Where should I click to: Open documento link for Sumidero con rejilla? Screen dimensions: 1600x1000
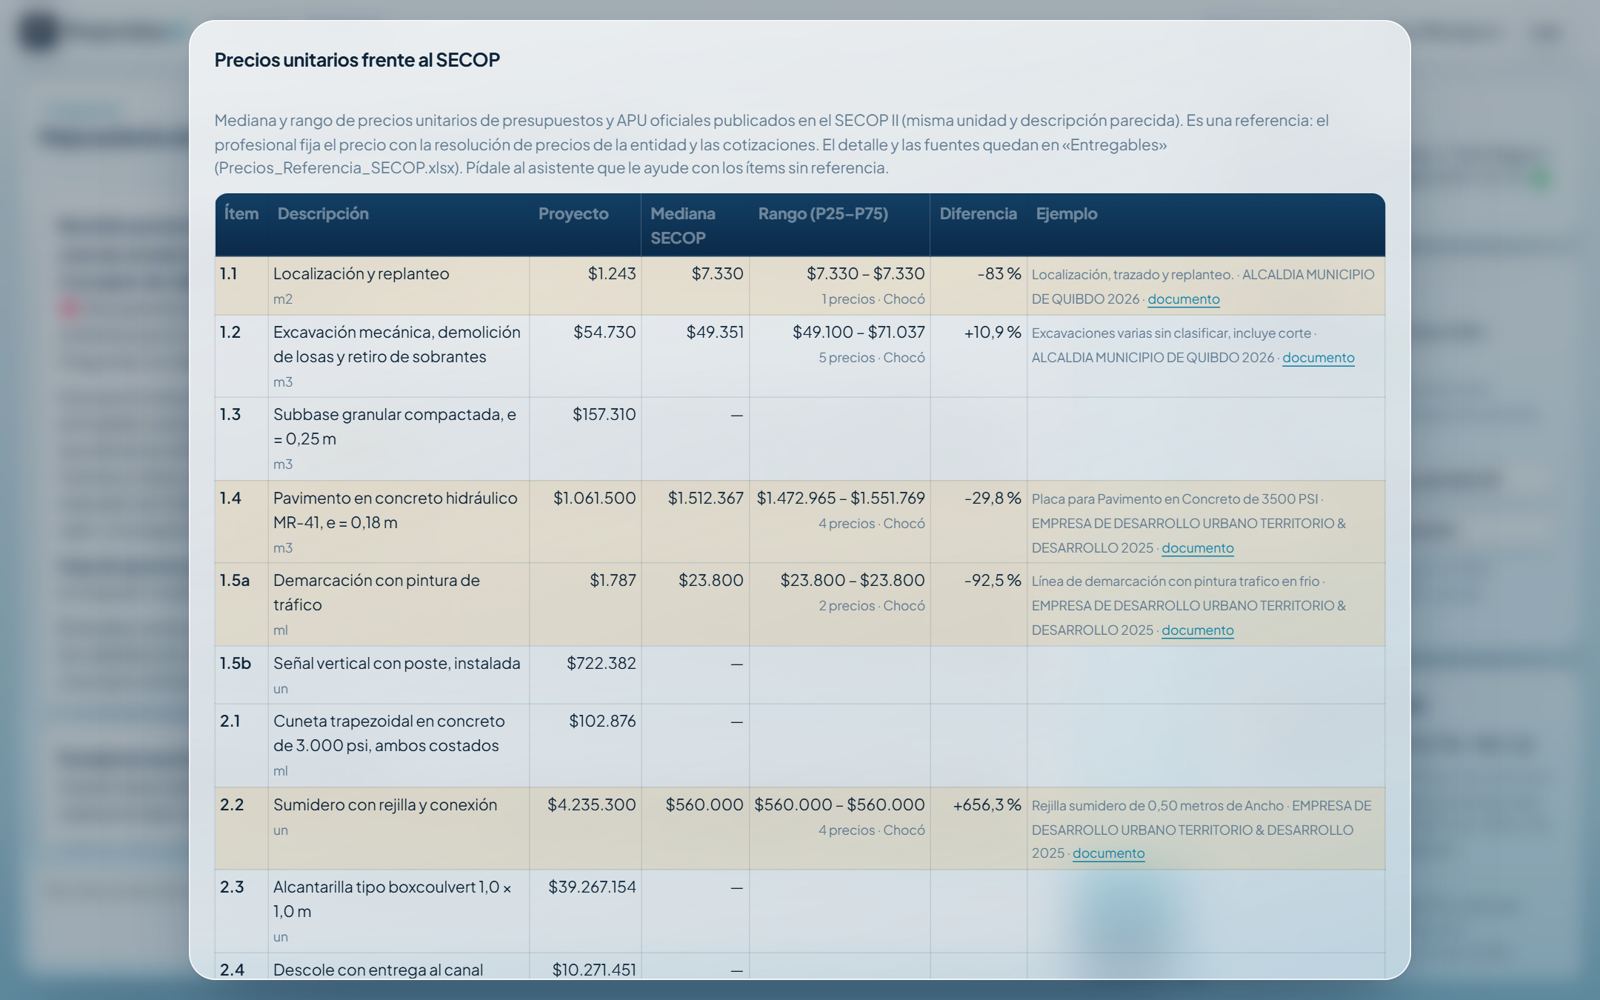click(x=1108, y=853)
